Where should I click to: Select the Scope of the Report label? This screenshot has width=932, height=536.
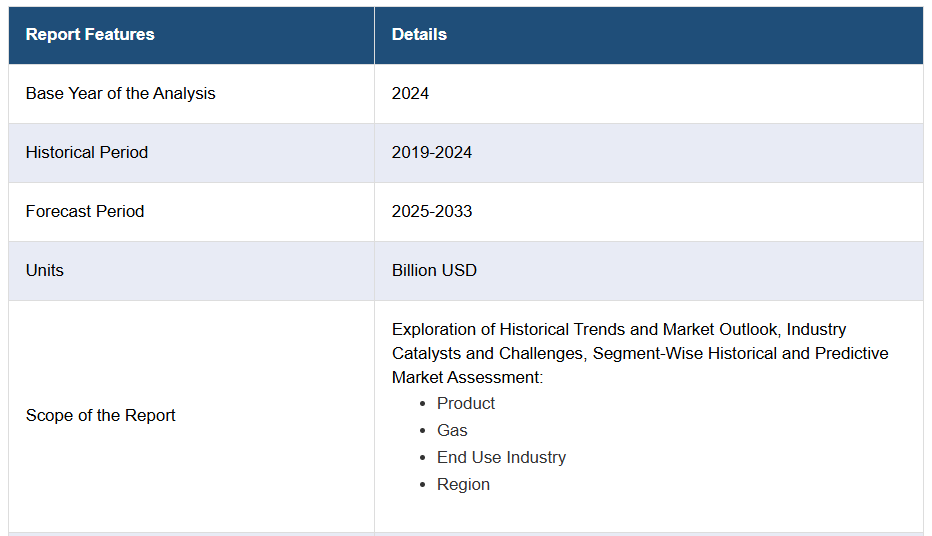point(100,415)
